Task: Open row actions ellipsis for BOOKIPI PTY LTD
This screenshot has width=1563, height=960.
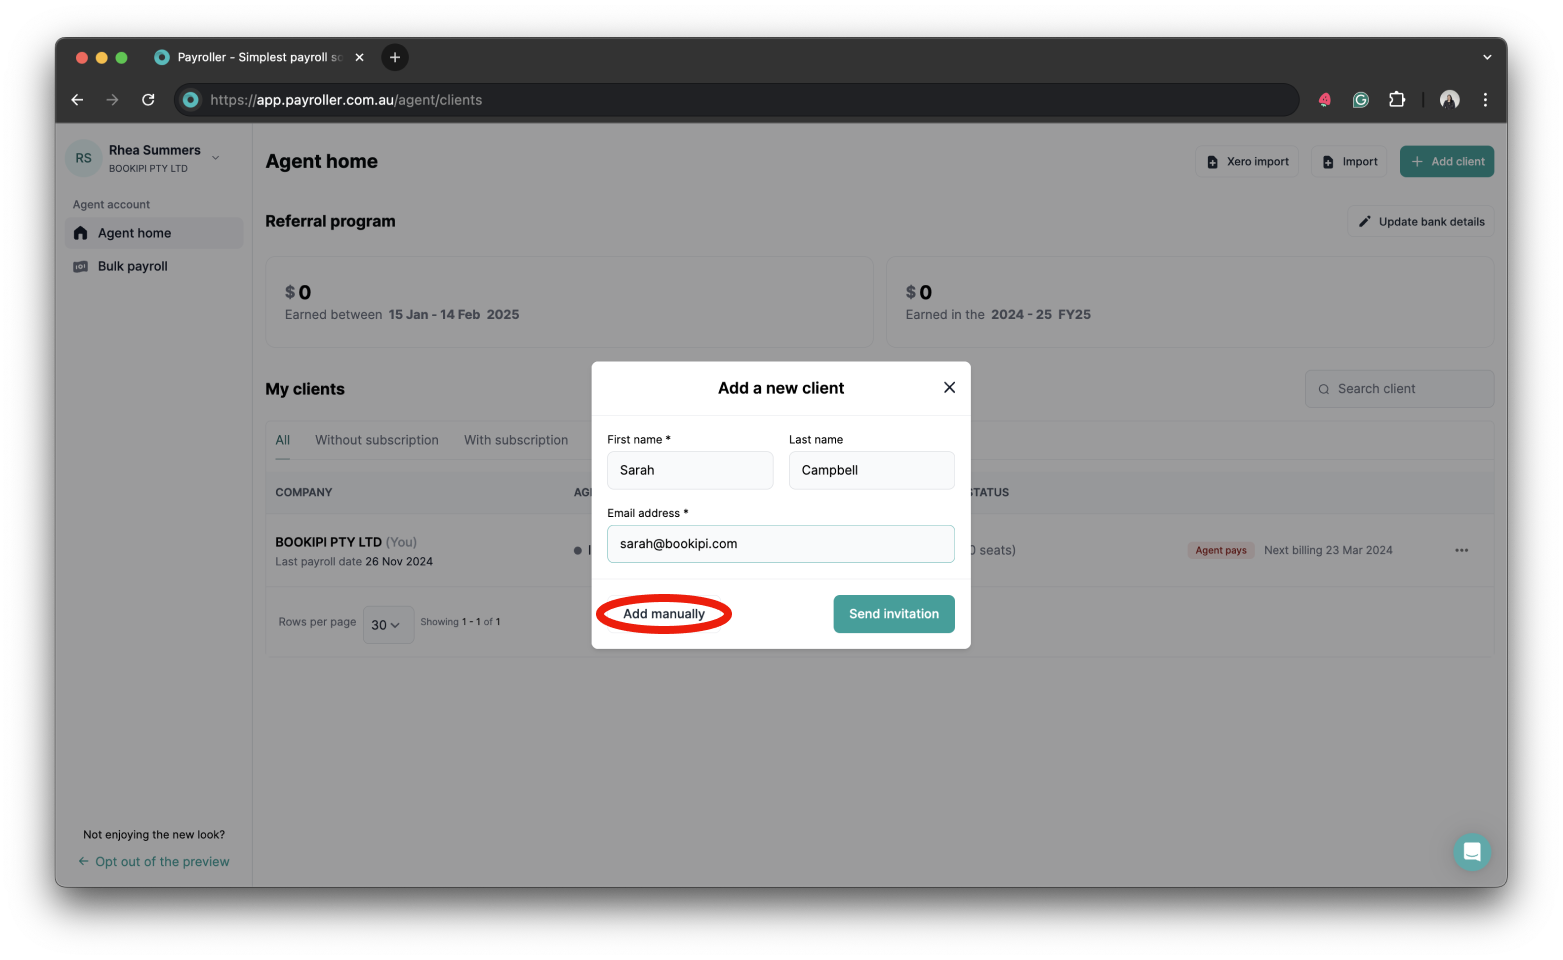Action: (x=1461, y=550)
